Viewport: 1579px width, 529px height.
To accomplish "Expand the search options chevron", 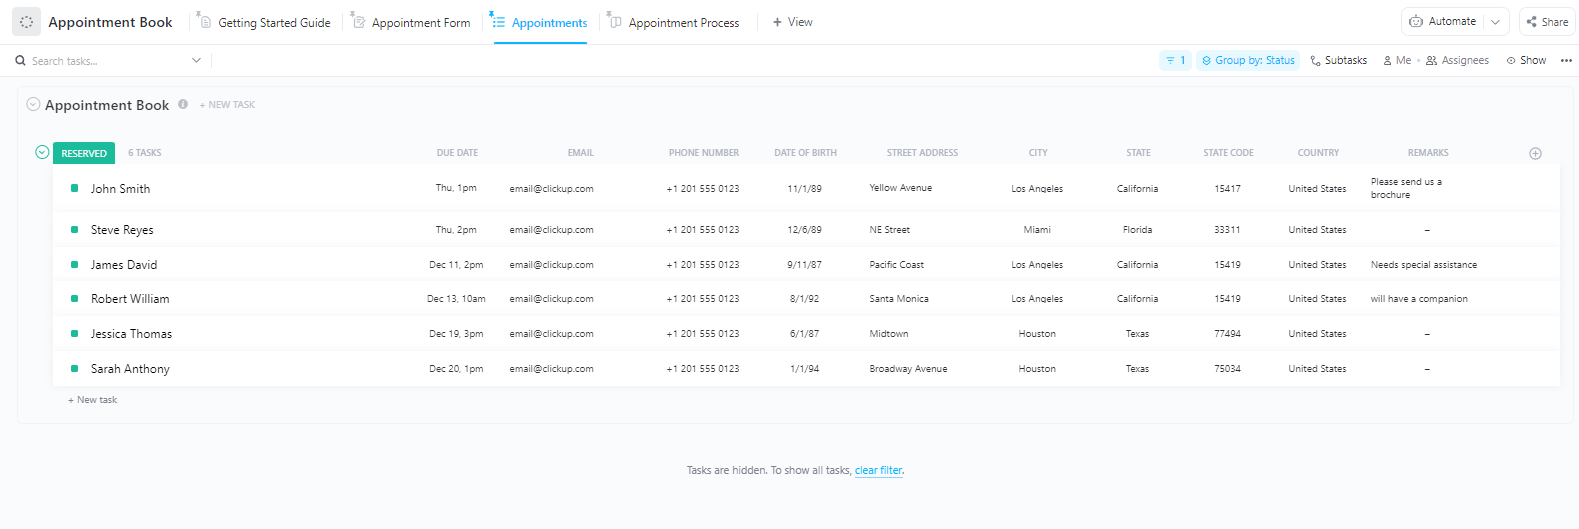I will 196,60.
